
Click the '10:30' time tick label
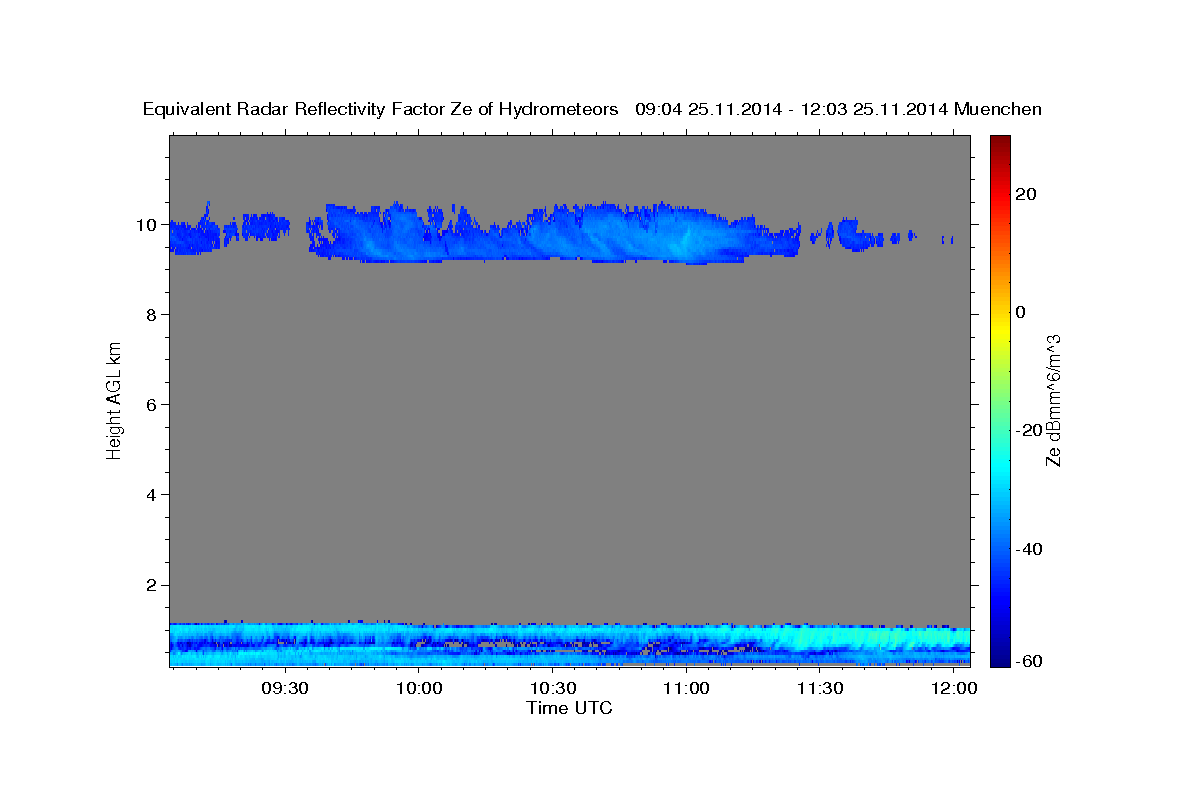553,689
